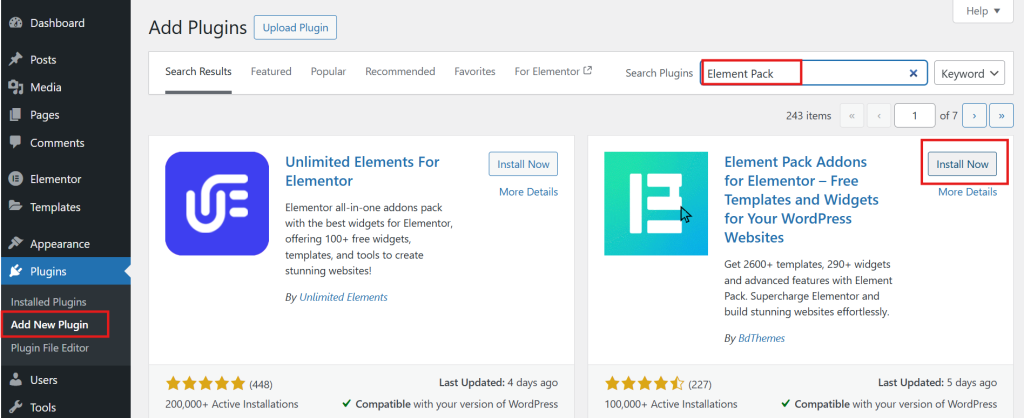
Task: Focus the Search Plugins input field
Action: coord(850,73)
